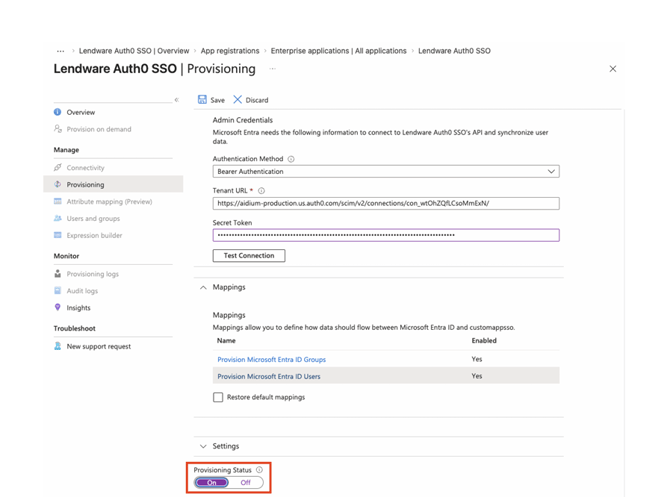Image resolution: width=670 pixels, height=497 pixels.
Task: Click the Provisioning logs icon
Action: point(58,274)
